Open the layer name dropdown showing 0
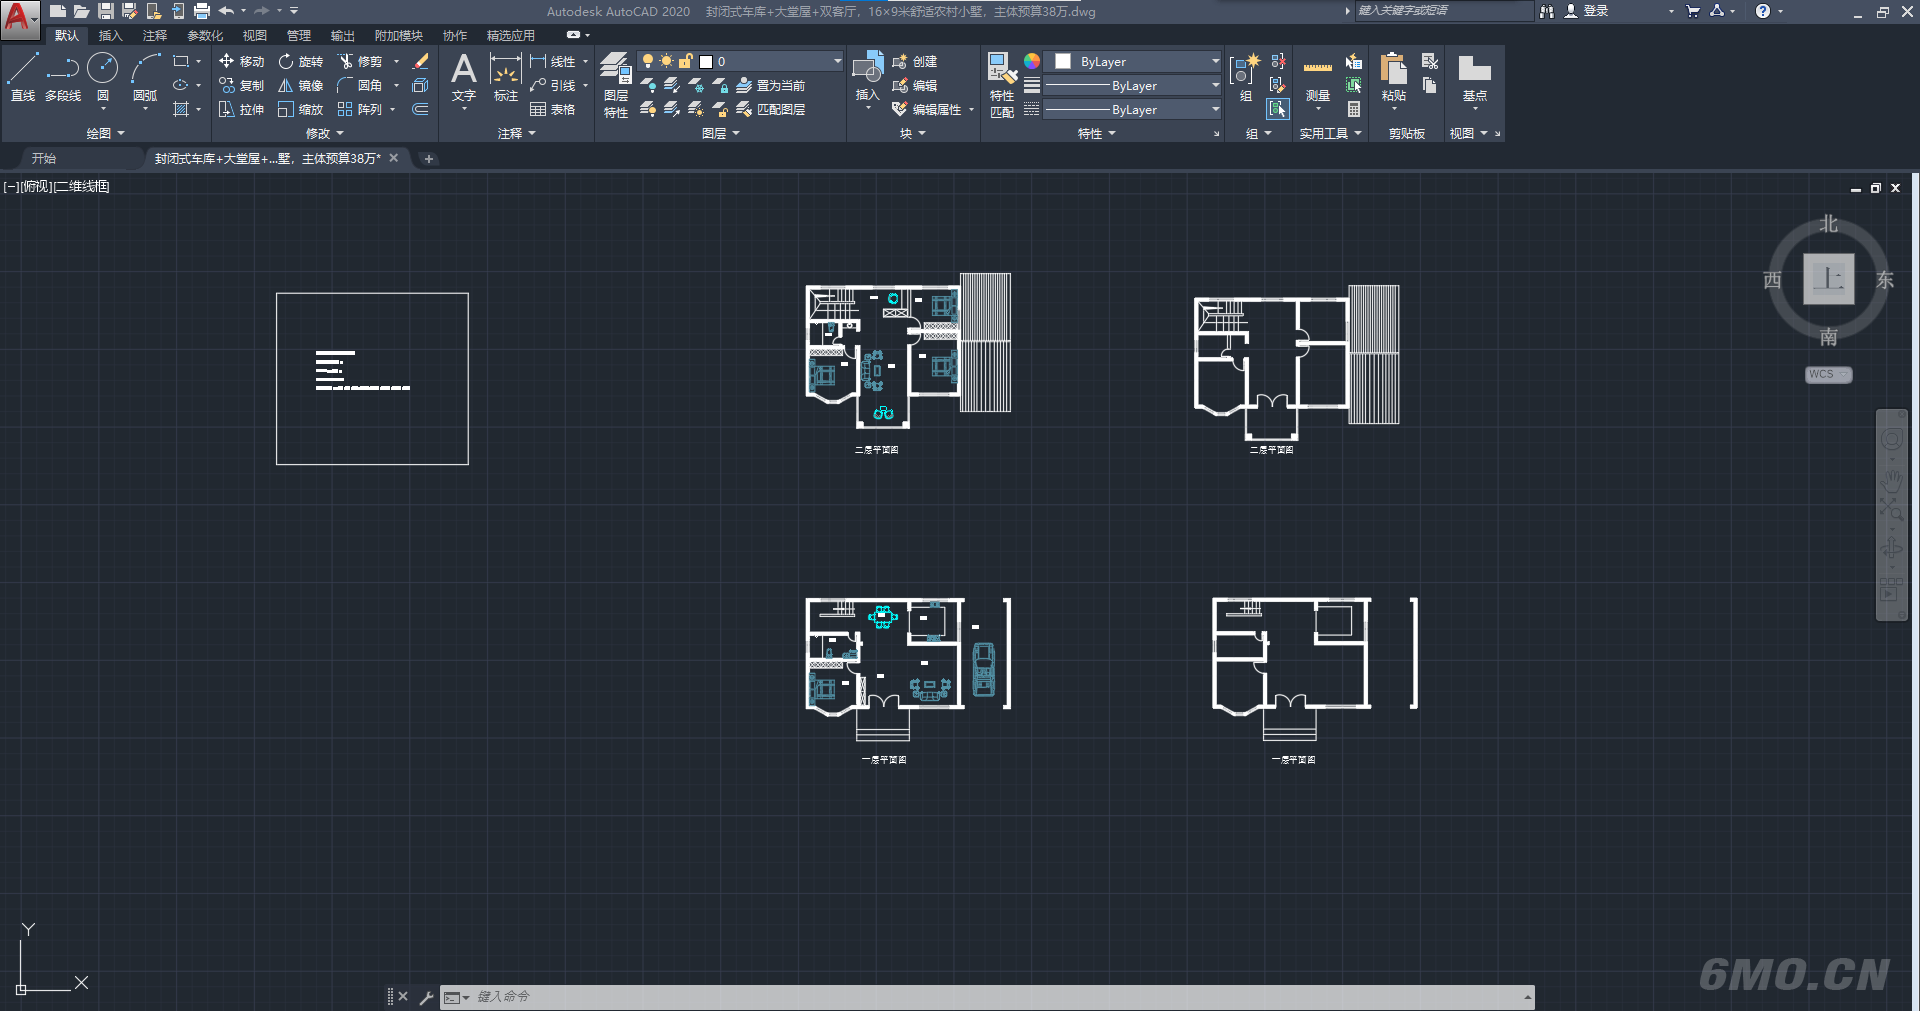This screenshot has height=1011, width=1920. 740,61
